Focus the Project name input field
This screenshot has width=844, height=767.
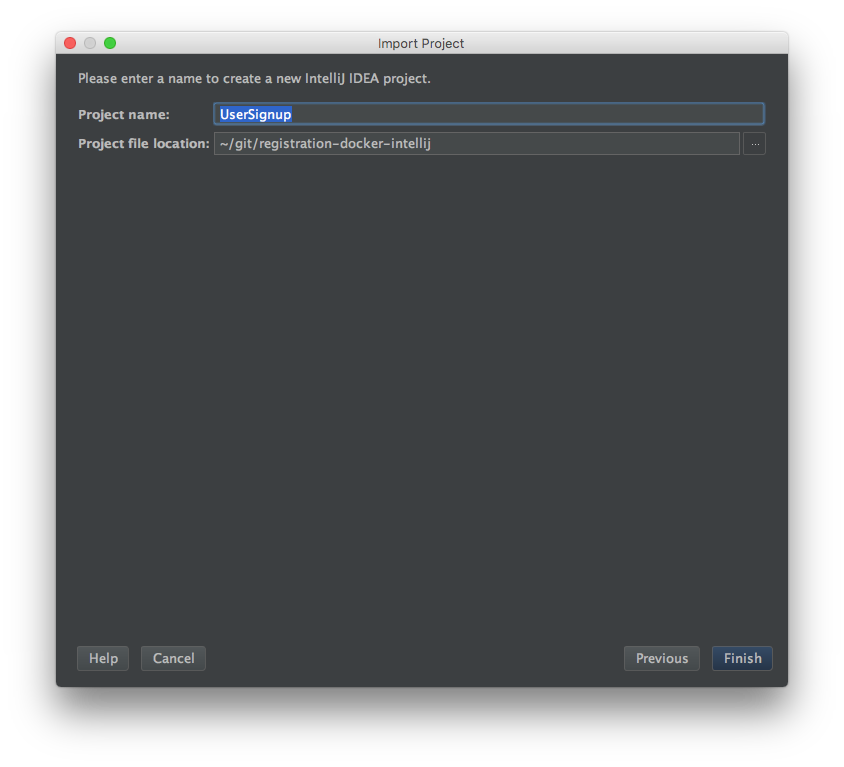488,114
